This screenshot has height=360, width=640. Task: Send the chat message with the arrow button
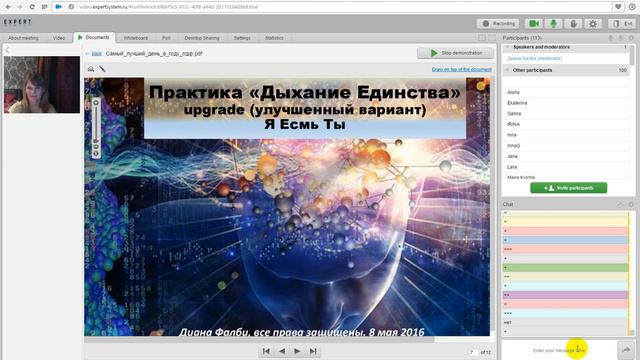coord(626,350)
